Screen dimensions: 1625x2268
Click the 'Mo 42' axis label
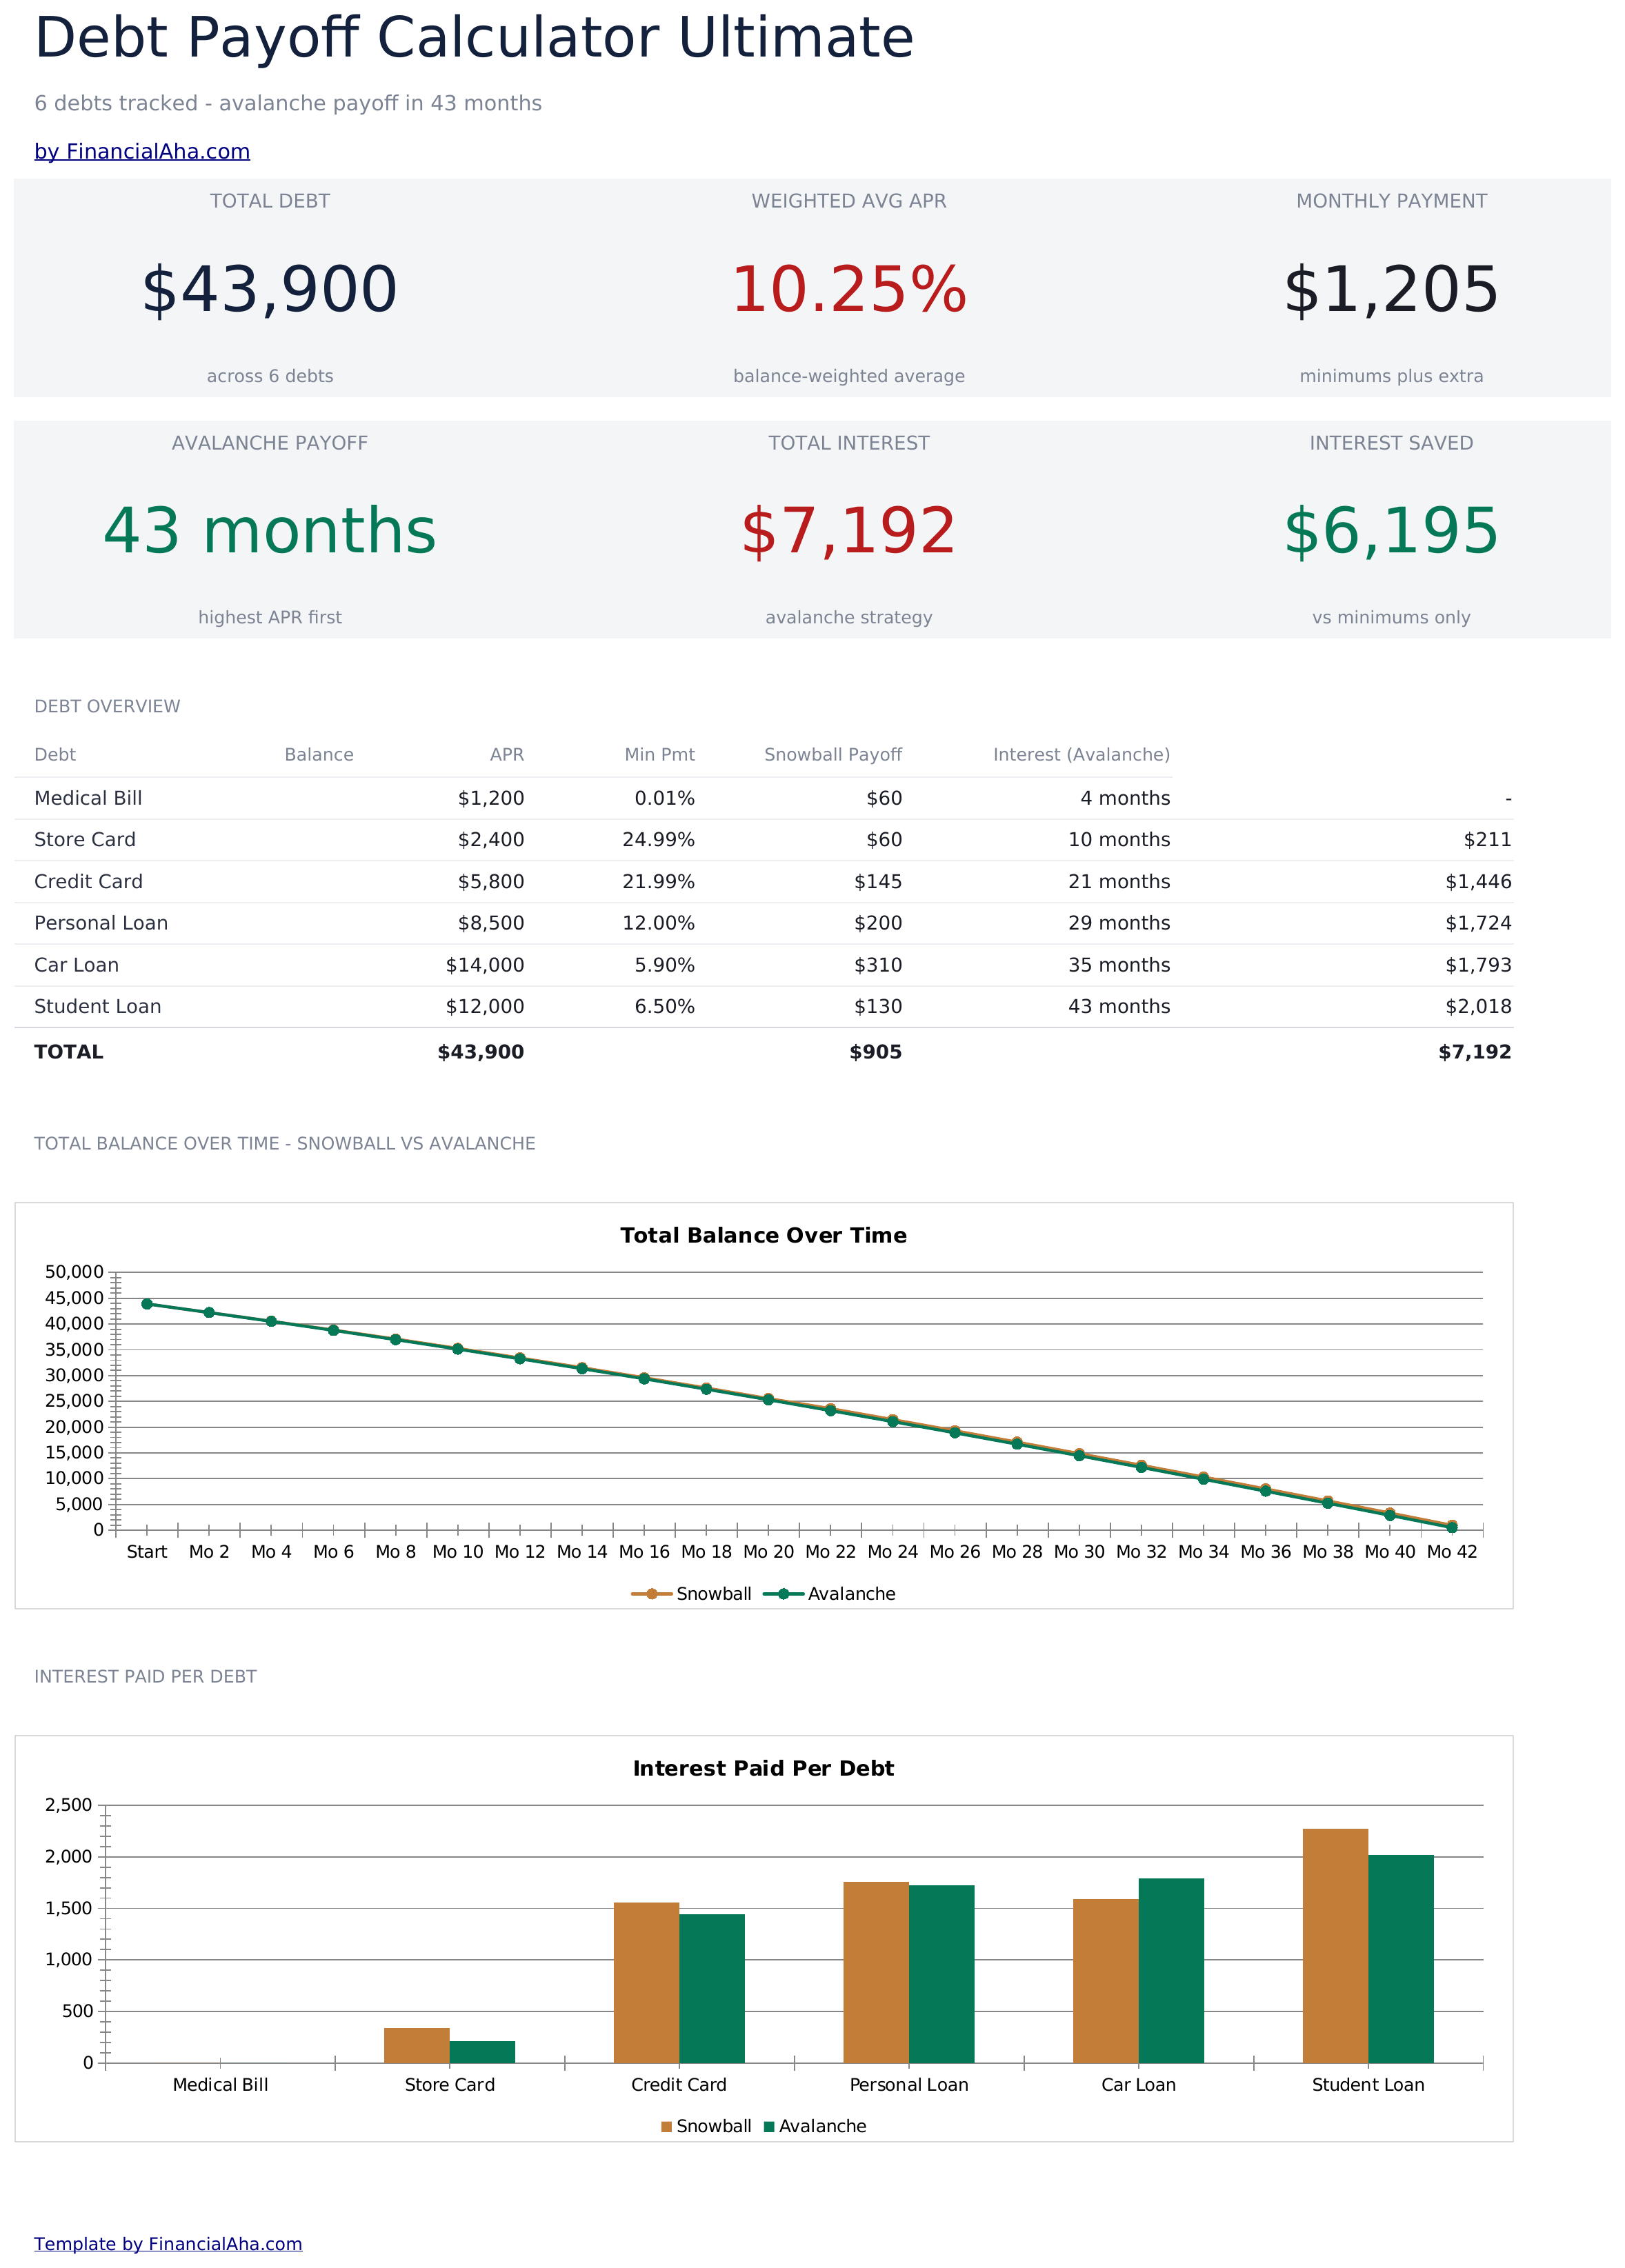pyautogui.click(x=1451, y=1552)
